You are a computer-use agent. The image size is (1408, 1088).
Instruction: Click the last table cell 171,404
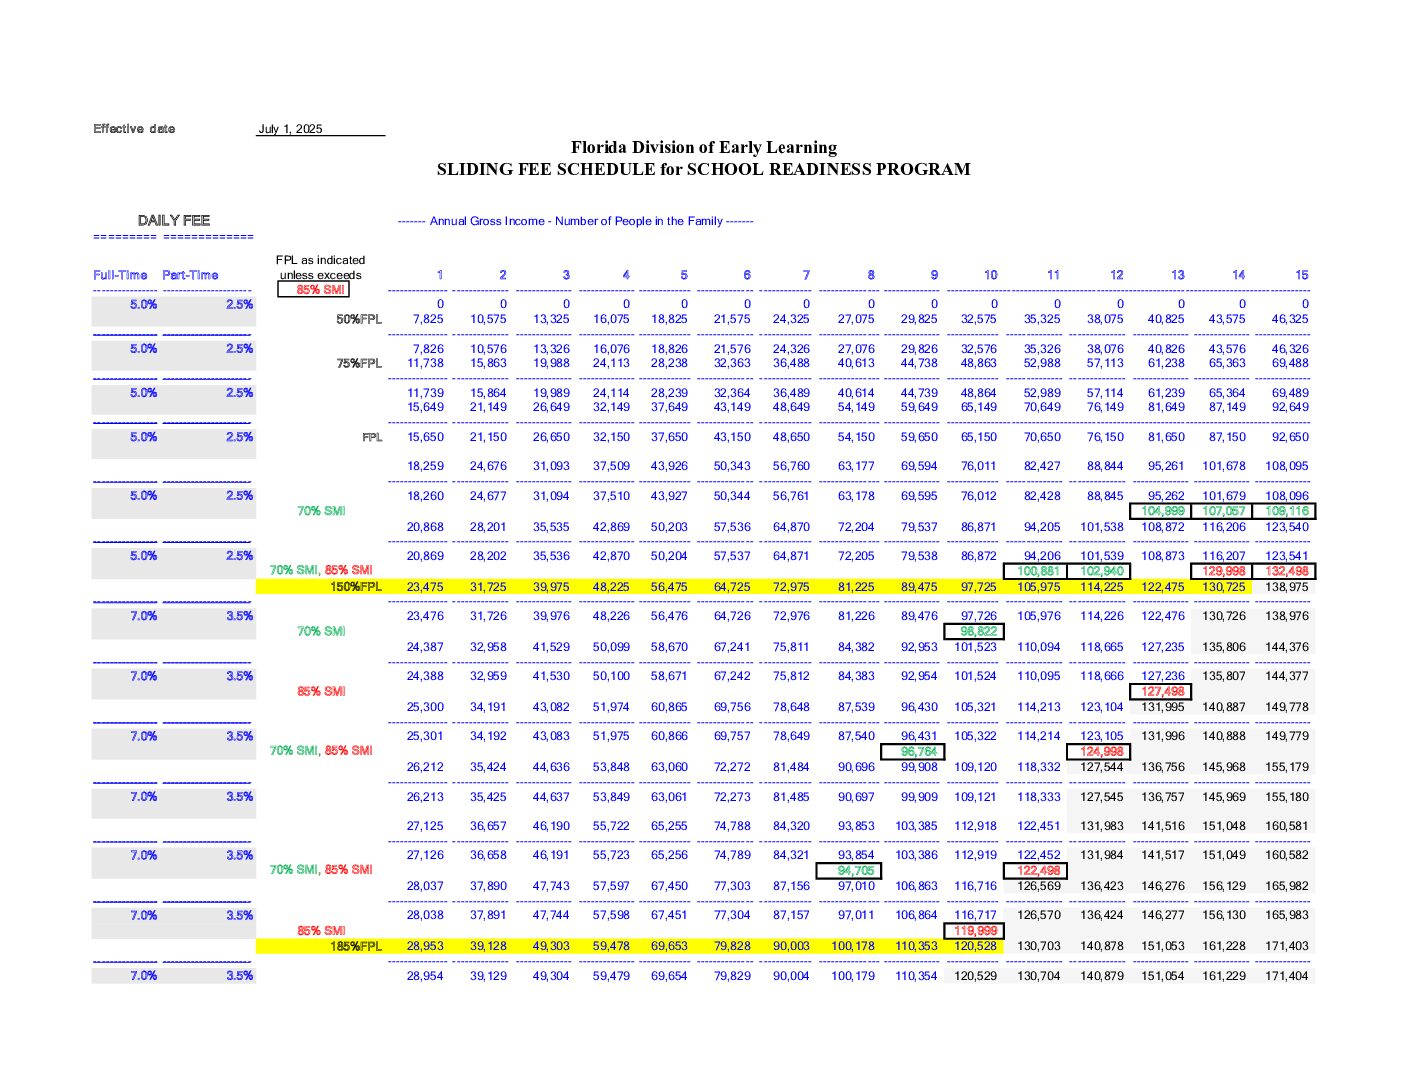click(x=1287, y=976)
